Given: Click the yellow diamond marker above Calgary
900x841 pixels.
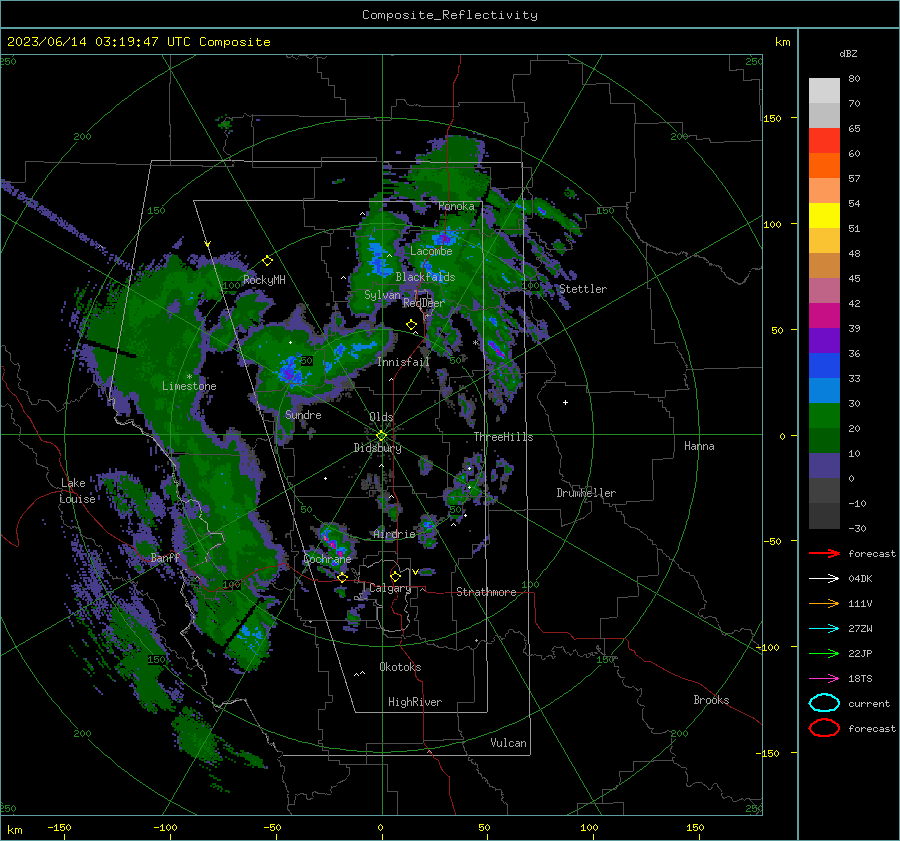Looking at the screenshot, I should 395,576.
